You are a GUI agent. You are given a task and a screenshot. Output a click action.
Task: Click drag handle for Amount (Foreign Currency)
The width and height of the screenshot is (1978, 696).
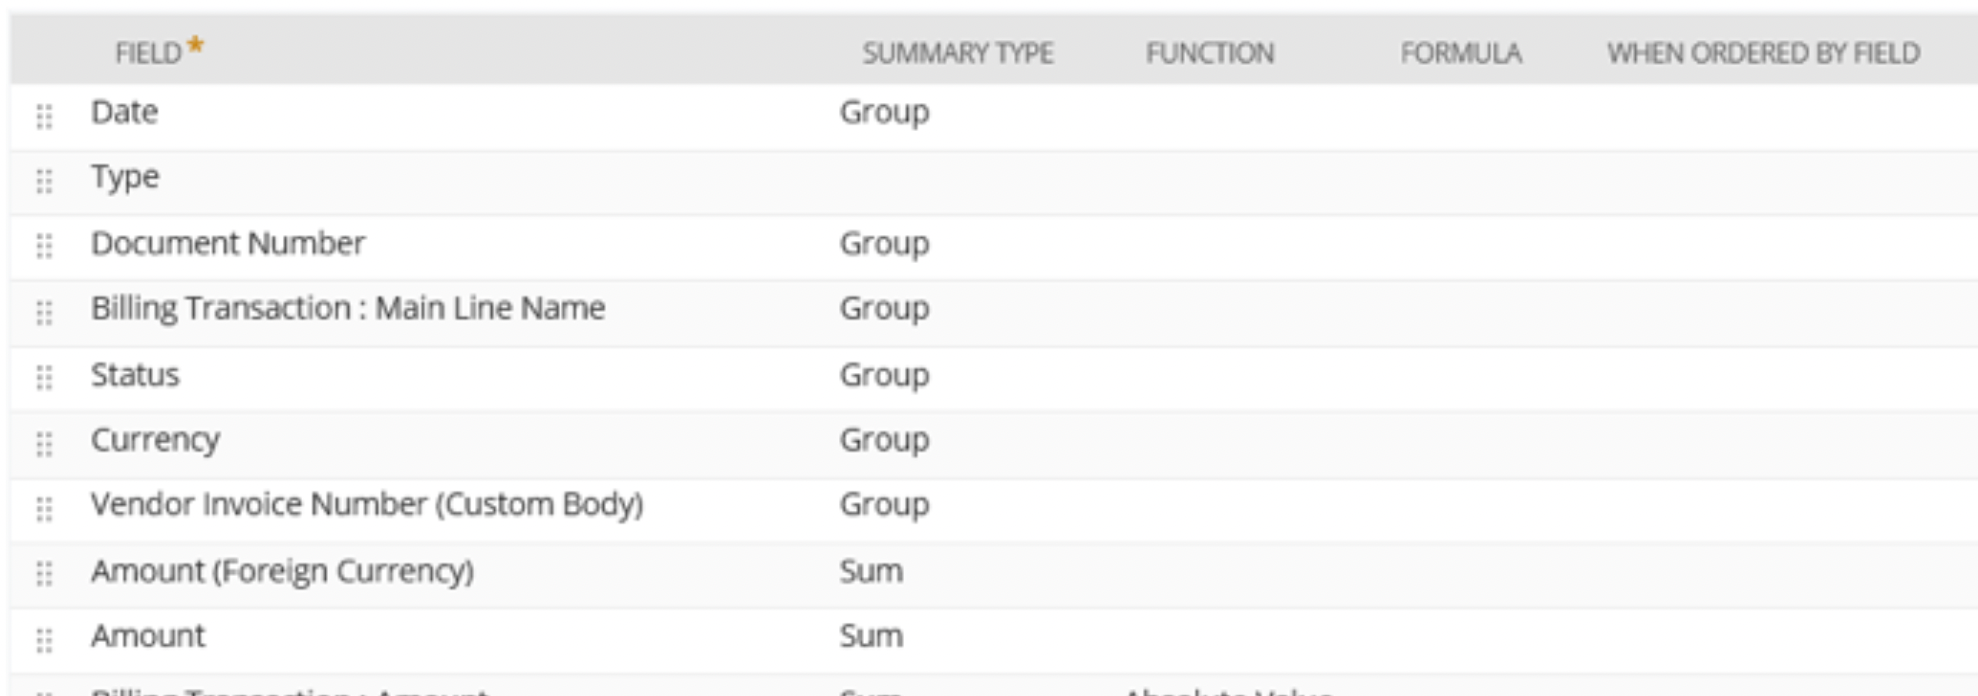(44, 574)
